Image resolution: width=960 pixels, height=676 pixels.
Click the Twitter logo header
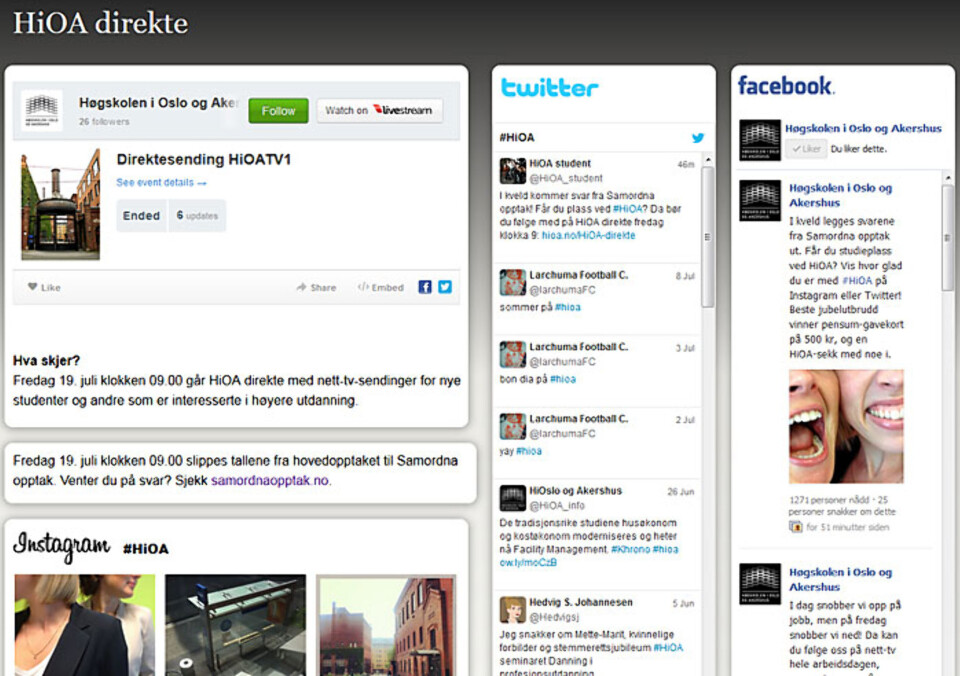click(x=550, y=88)
